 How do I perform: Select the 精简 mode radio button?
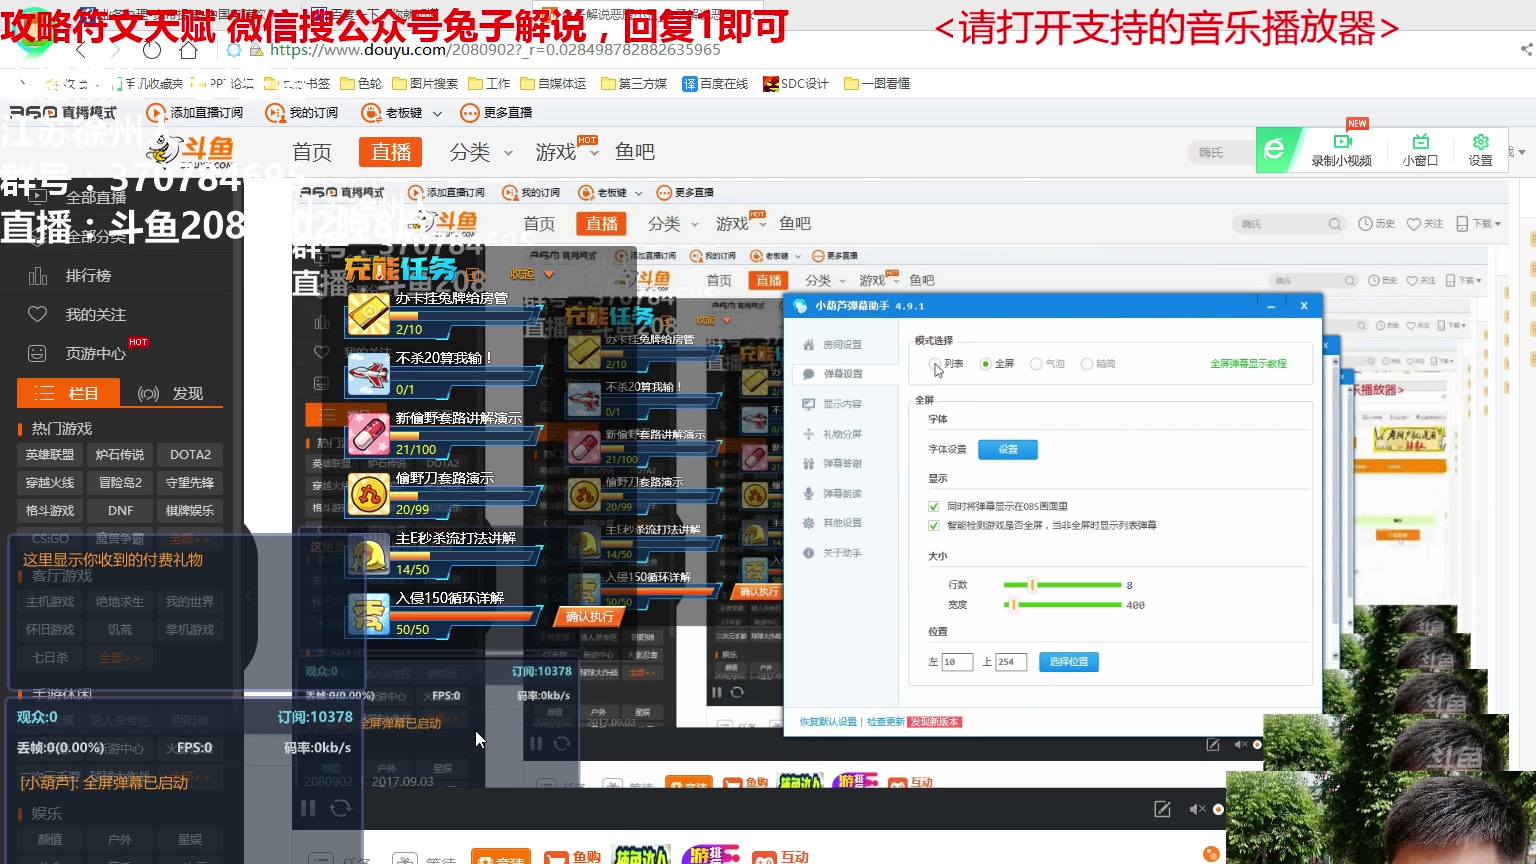(1087, 364)
